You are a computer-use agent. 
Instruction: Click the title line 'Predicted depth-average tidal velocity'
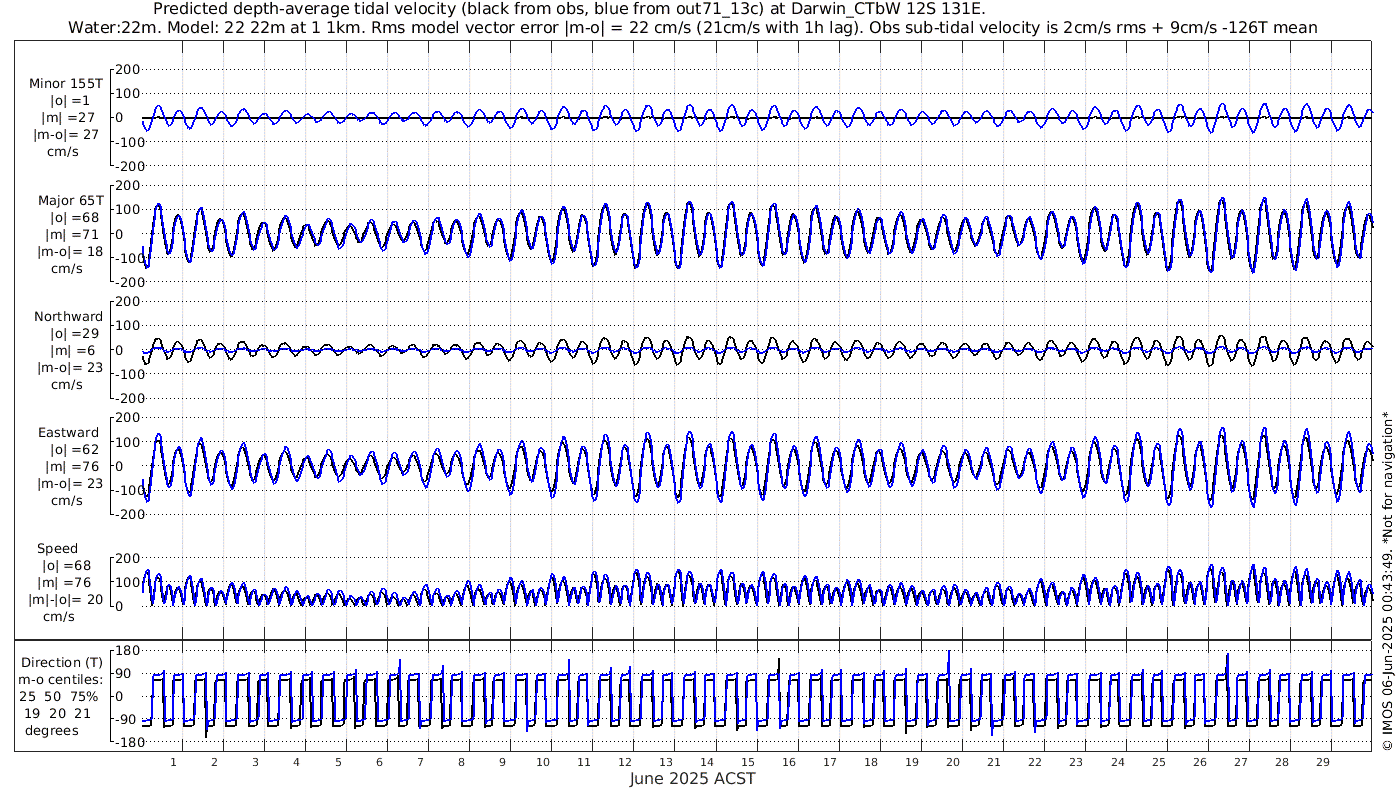click(x=569, y=9)
